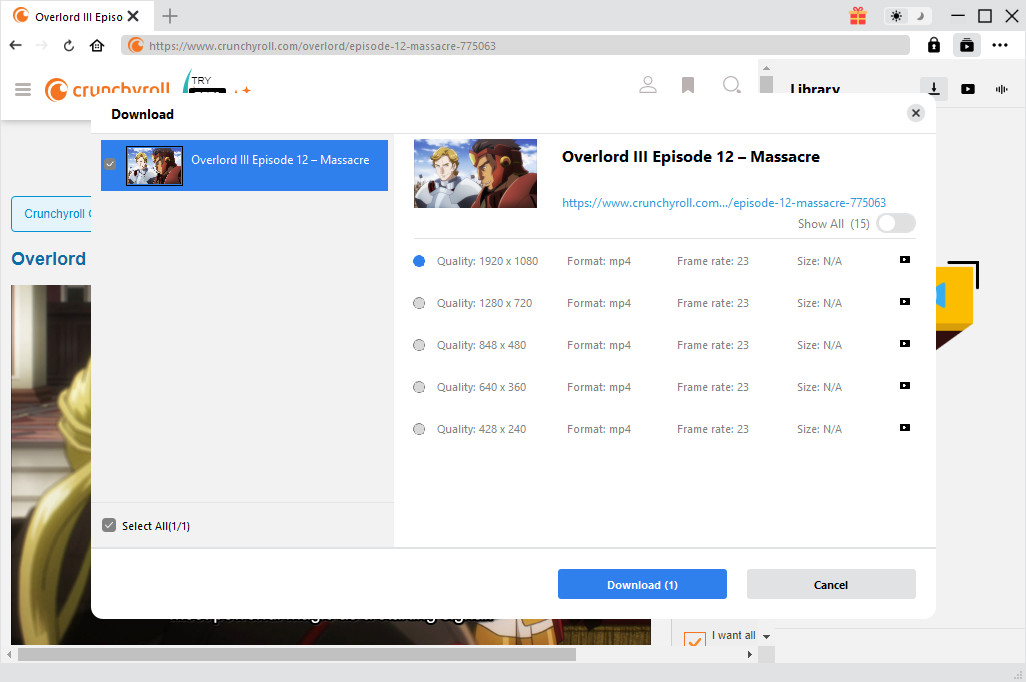The image size is (1026, 682).
Task: Expand the arrow next to I want all
Action: [x=764, y=635]
